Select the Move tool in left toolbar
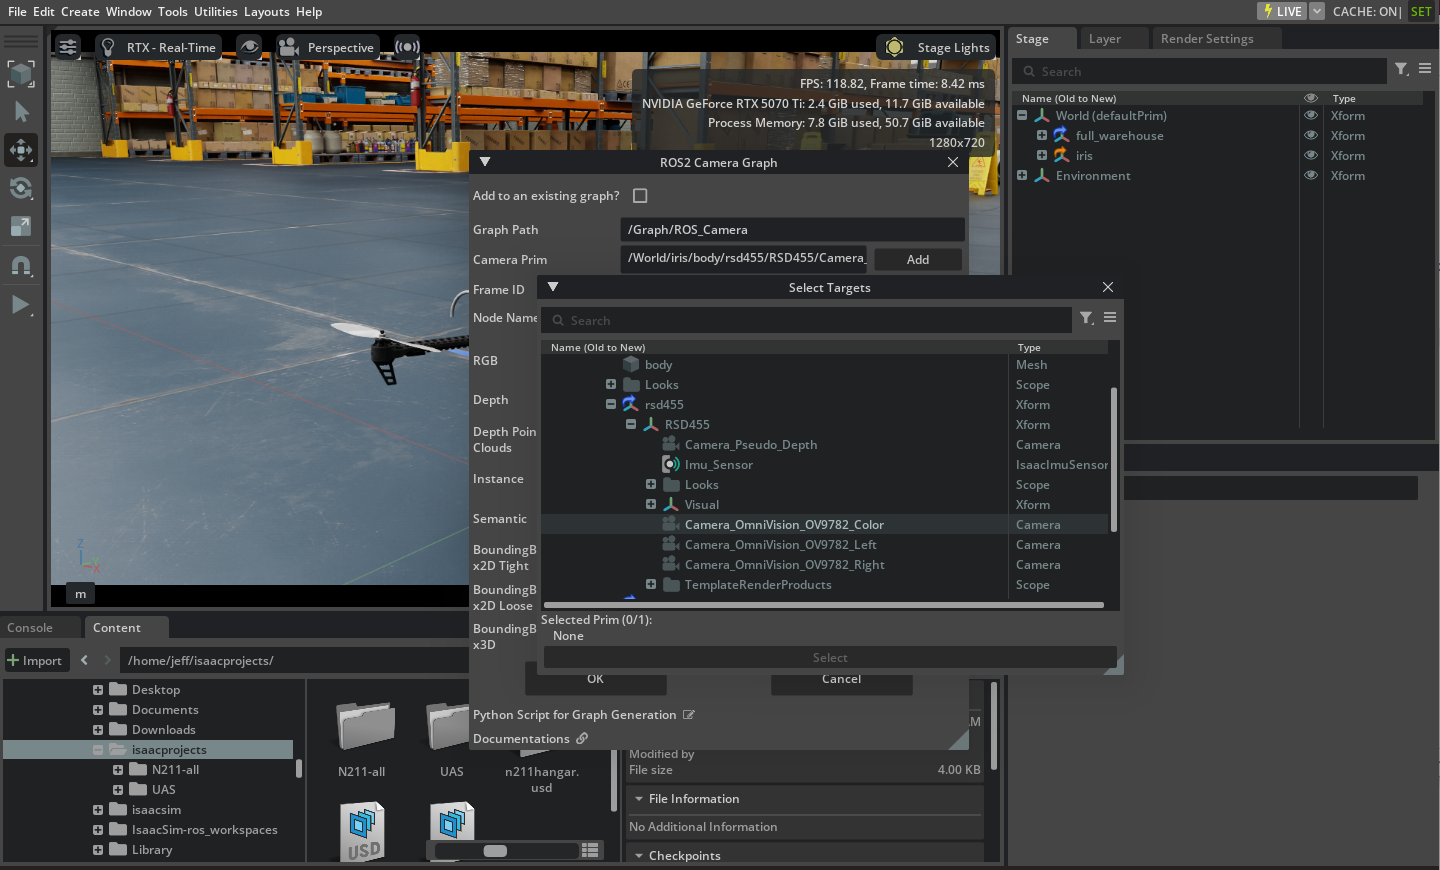The height and width of the screenshot is (870, 1440). pyautogui.click(x=21, y=150)
